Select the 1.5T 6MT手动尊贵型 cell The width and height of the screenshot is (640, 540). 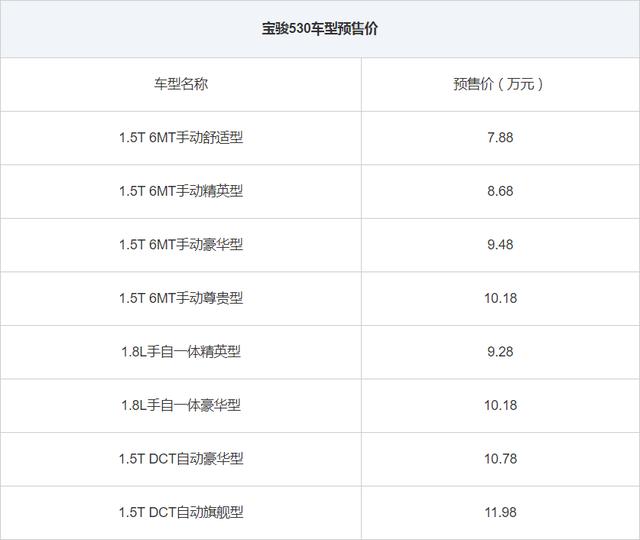pyautogui.click(x=181, y=298)
